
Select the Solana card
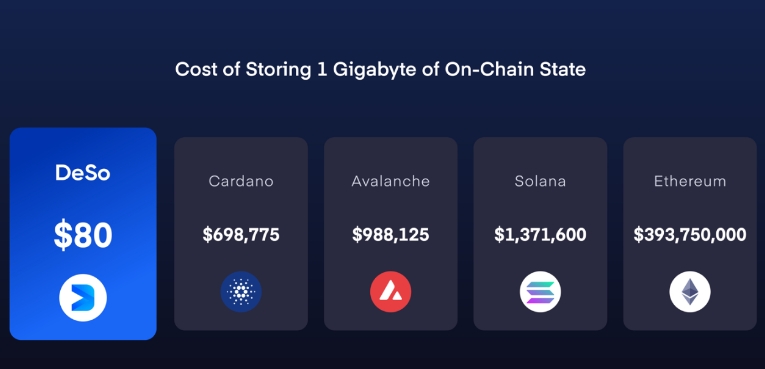pos(540,234)
